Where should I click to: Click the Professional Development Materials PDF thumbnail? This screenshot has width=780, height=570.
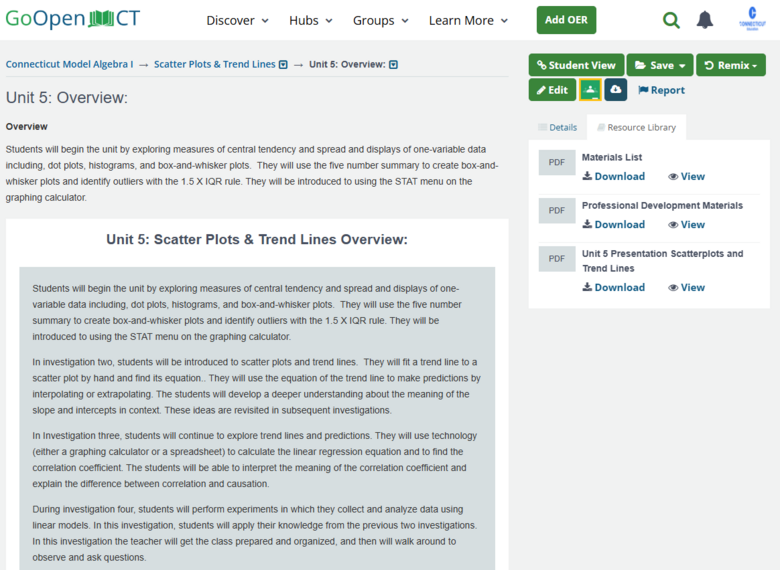pos(557,211)
